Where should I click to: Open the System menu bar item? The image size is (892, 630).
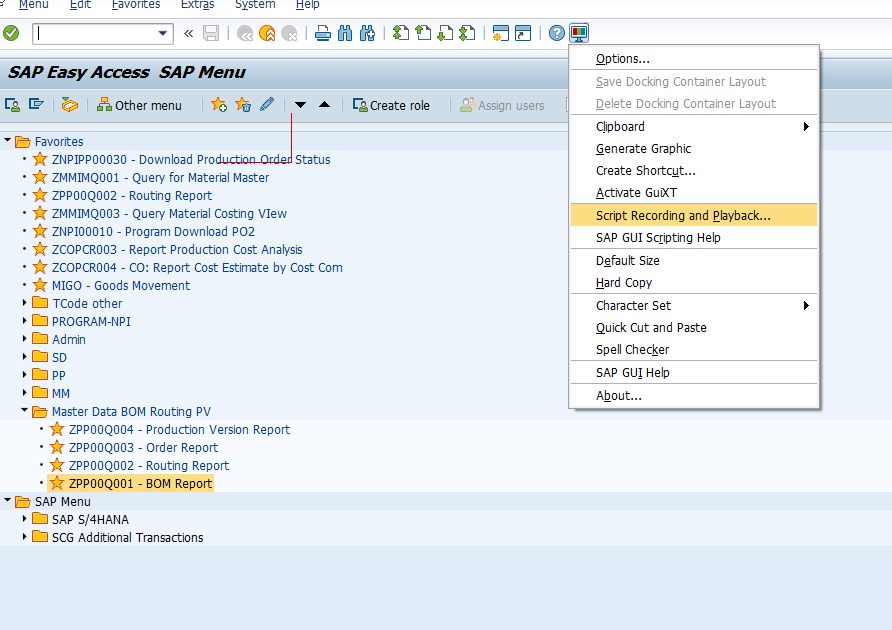[255, 5]
